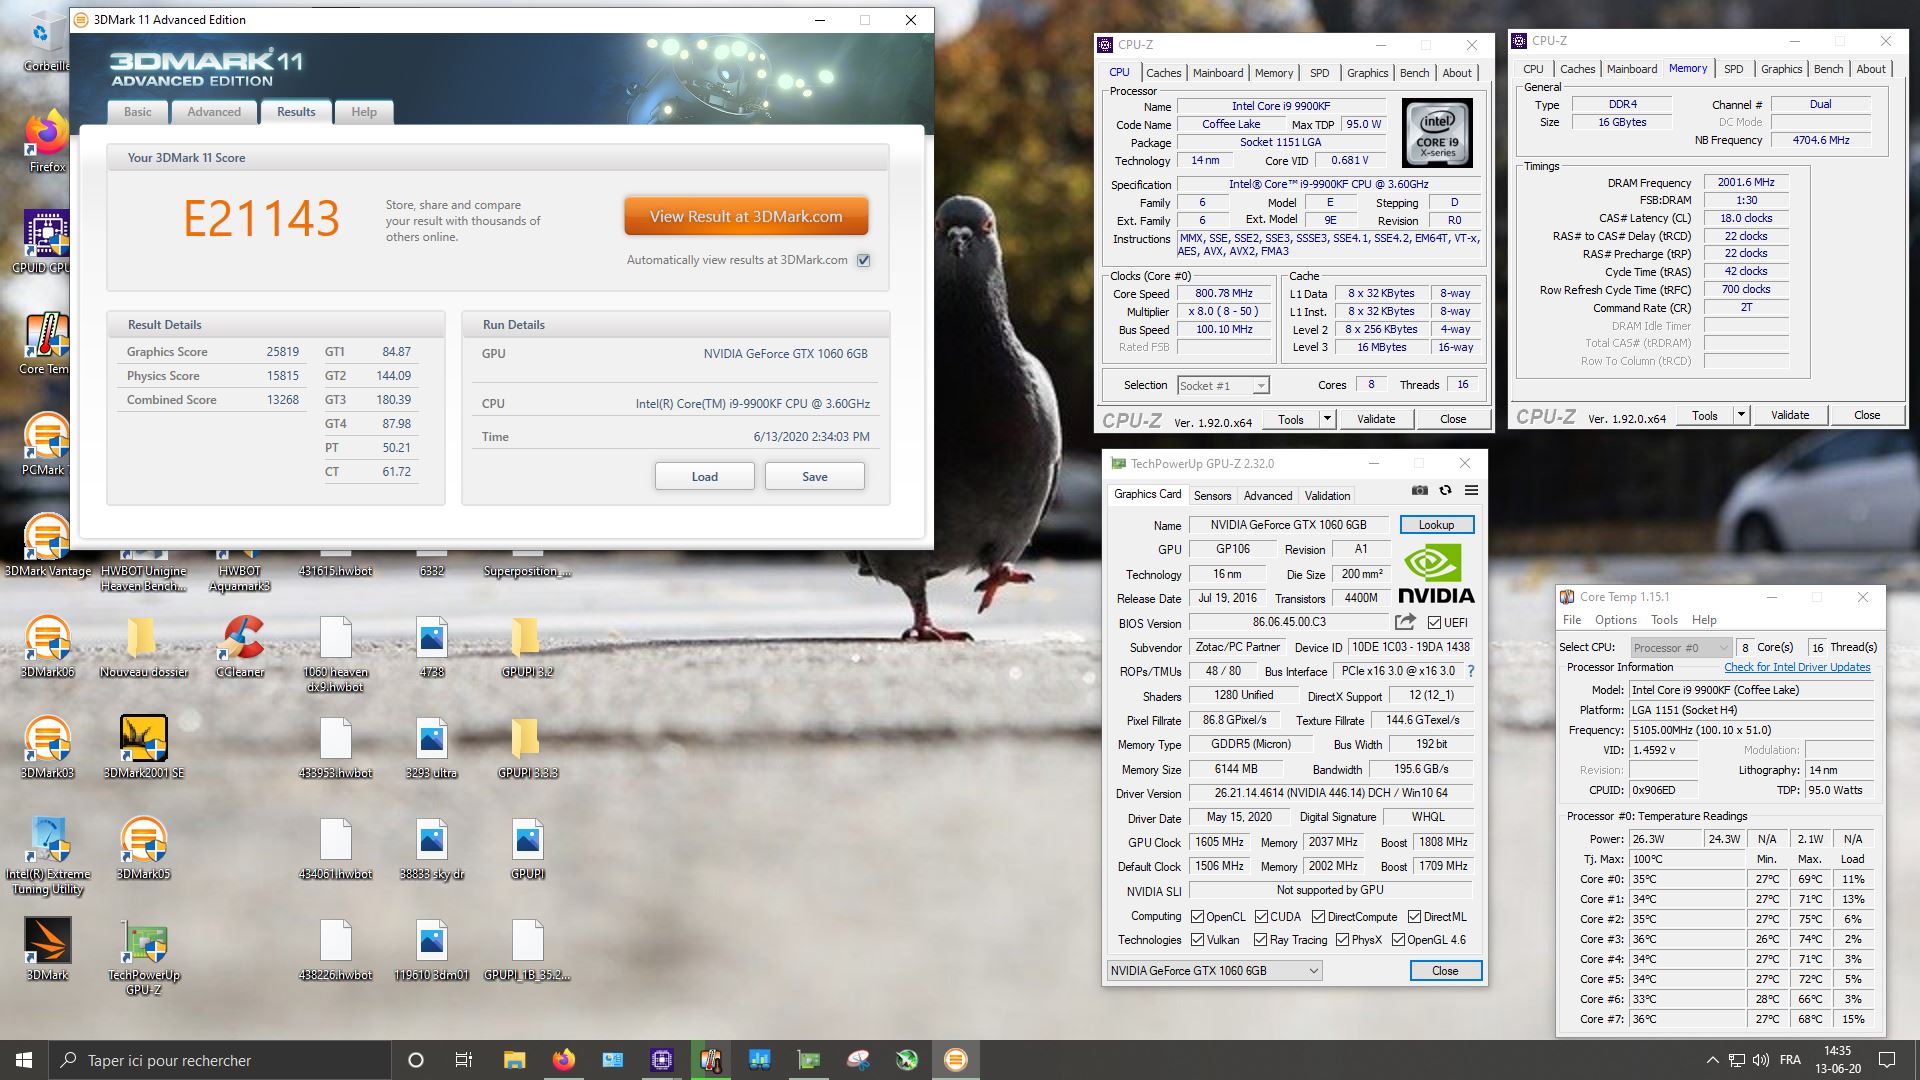
Task: Toggle the Ray Tracing checkbox
Action: [x=1260, y=940]
